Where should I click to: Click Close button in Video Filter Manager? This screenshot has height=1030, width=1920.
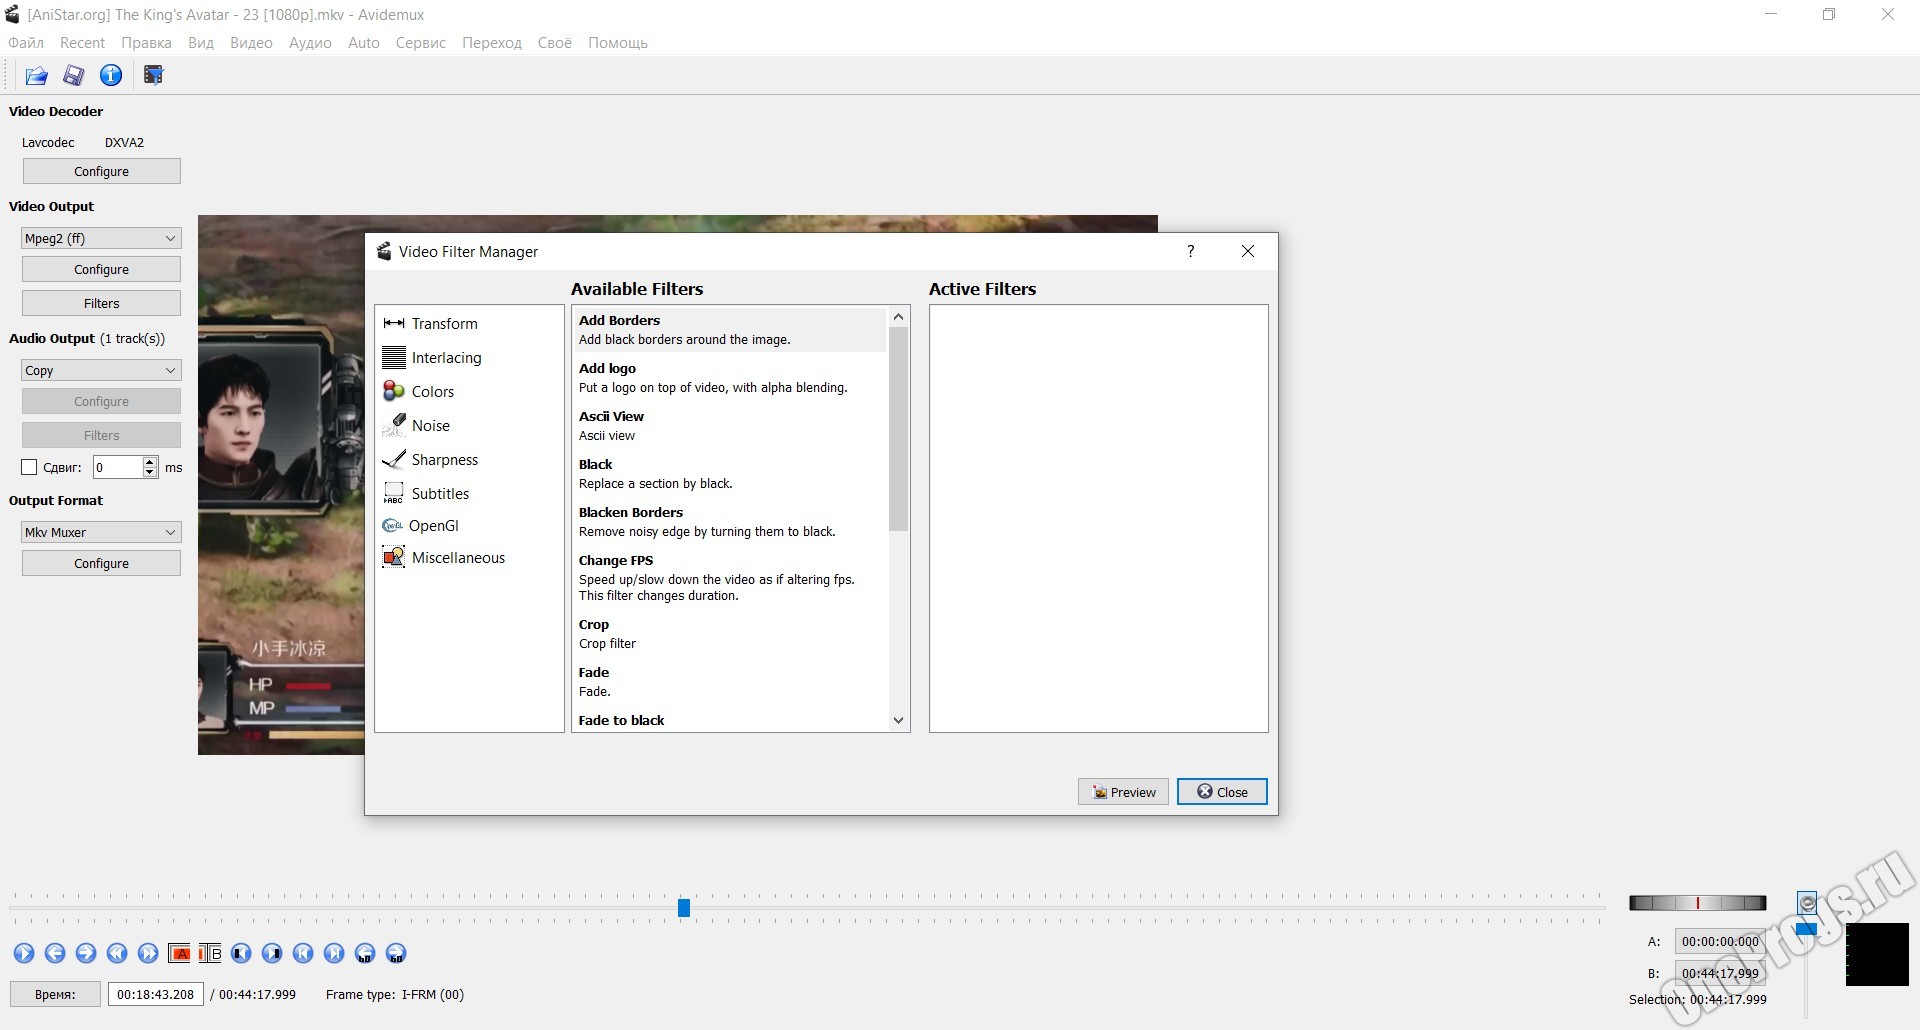[x=1222, y=791]
